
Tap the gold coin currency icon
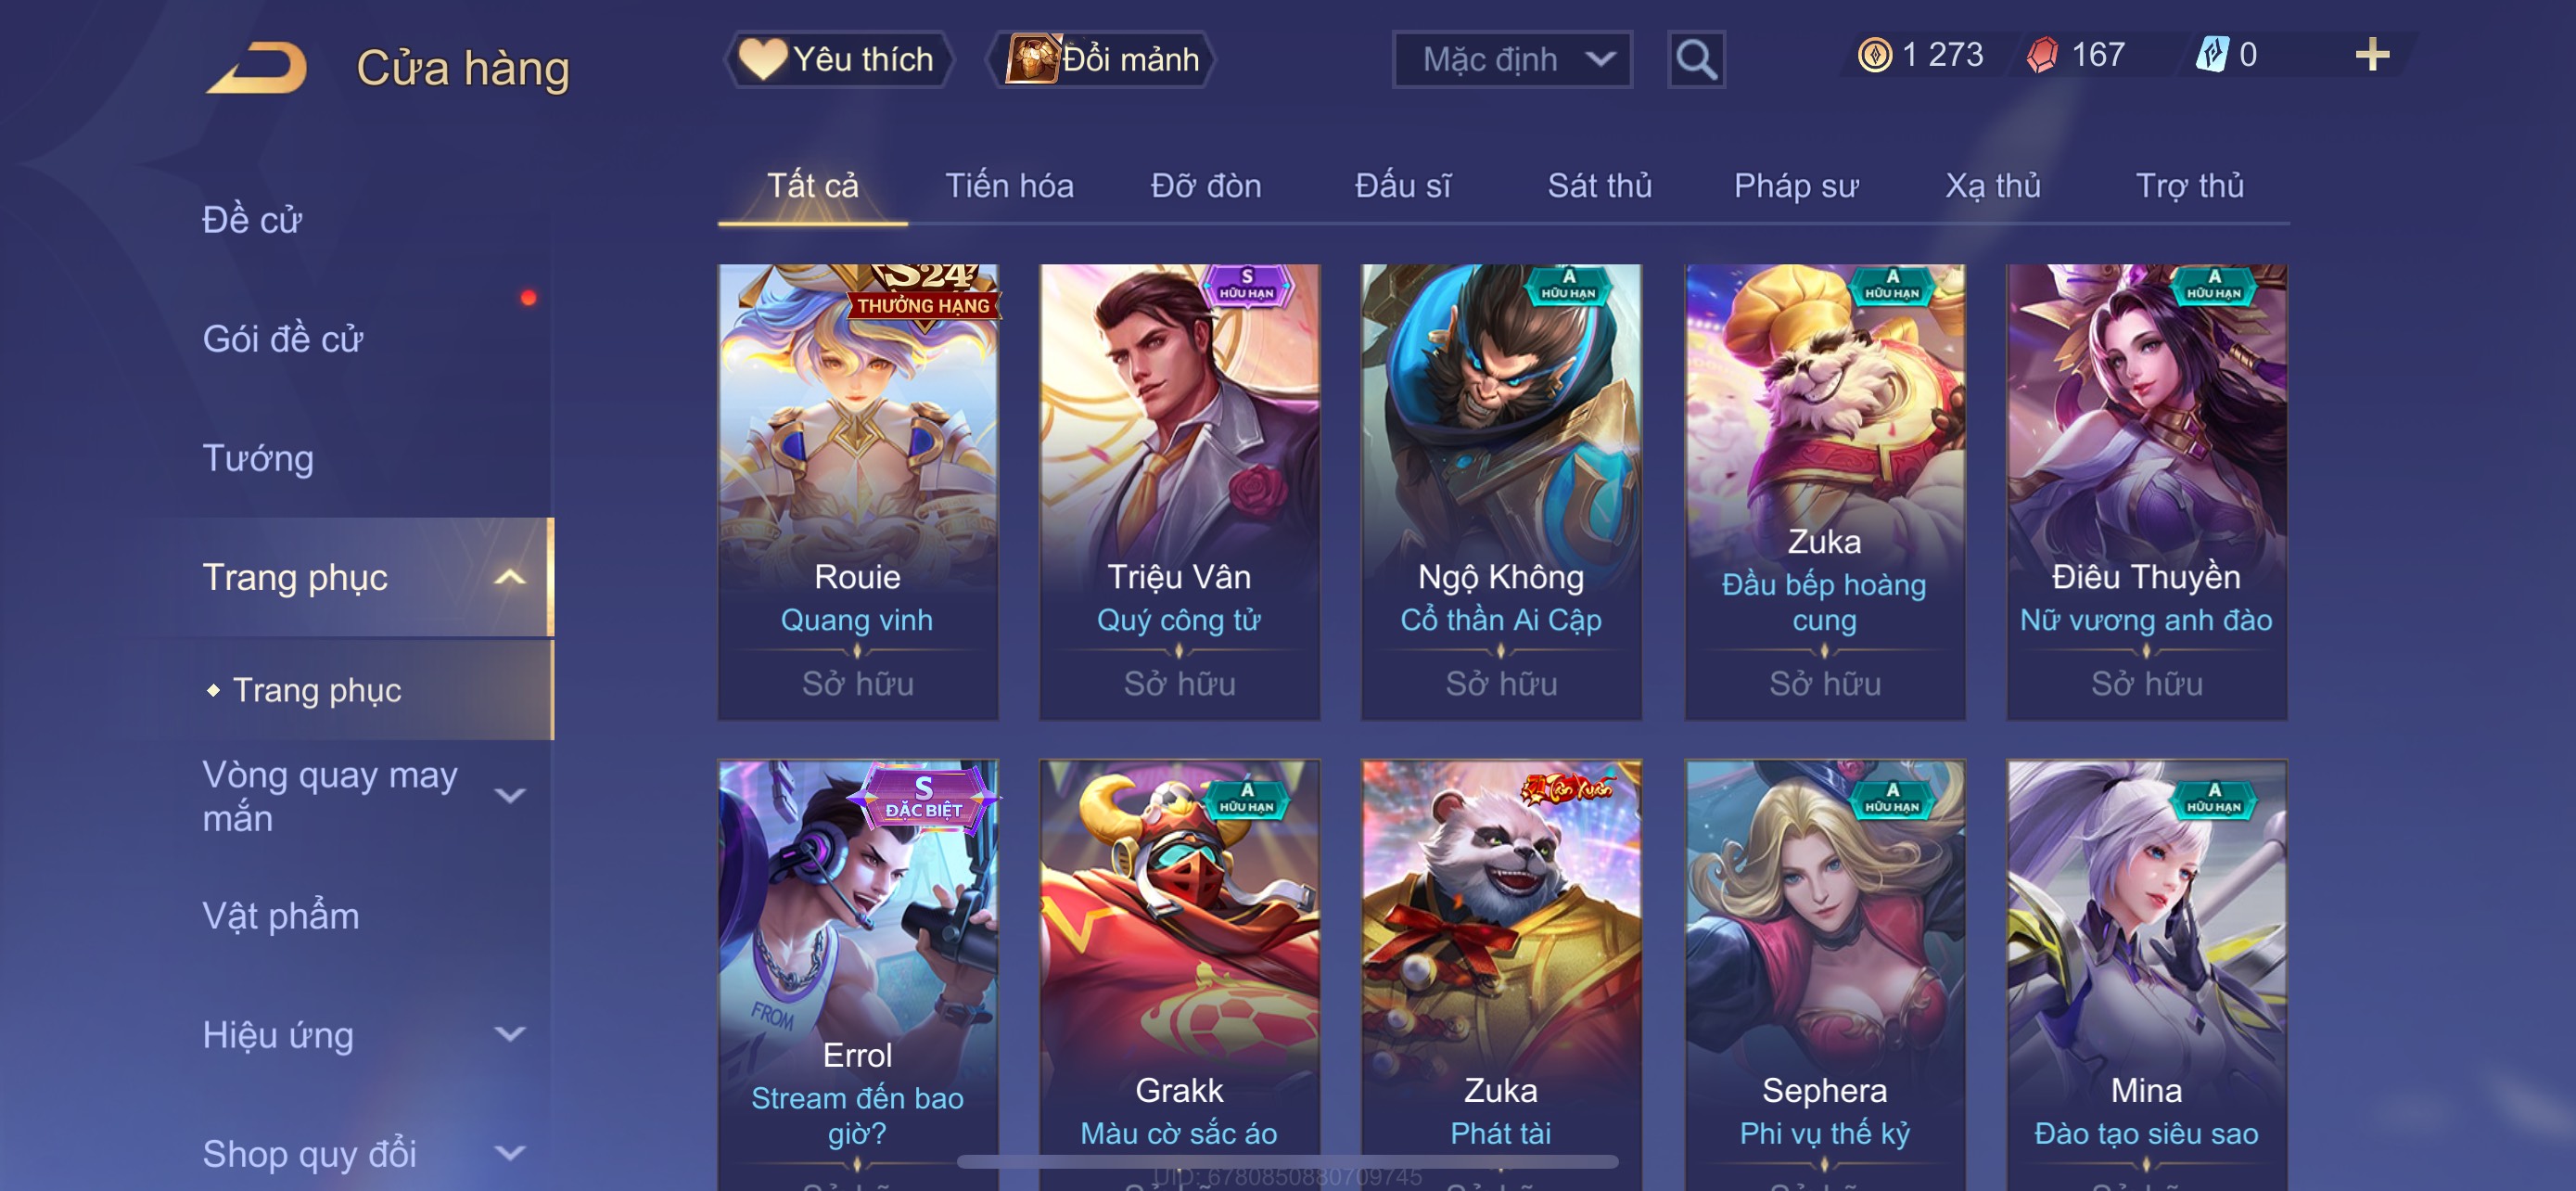pos(1874,54)
